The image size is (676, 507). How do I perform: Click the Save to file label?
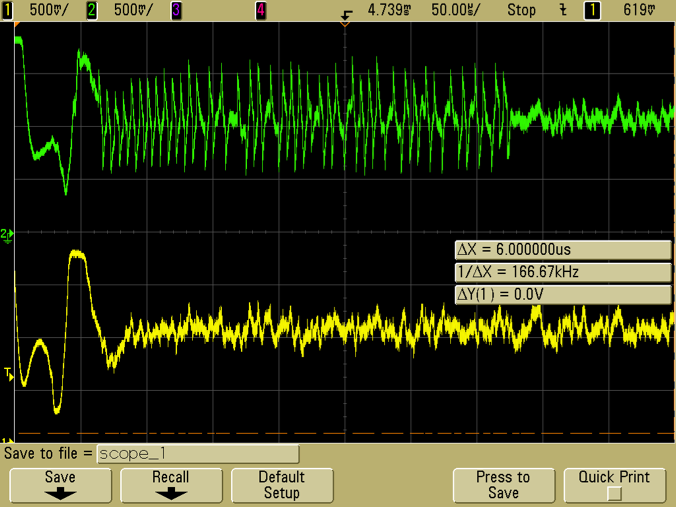pos(48,454)
